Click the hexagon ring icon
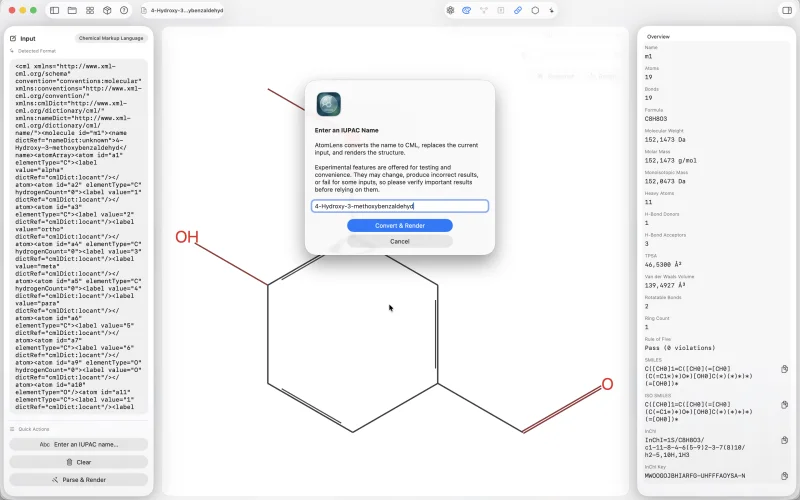The height and width of the screenshot is (500, 800). (535, 10)
